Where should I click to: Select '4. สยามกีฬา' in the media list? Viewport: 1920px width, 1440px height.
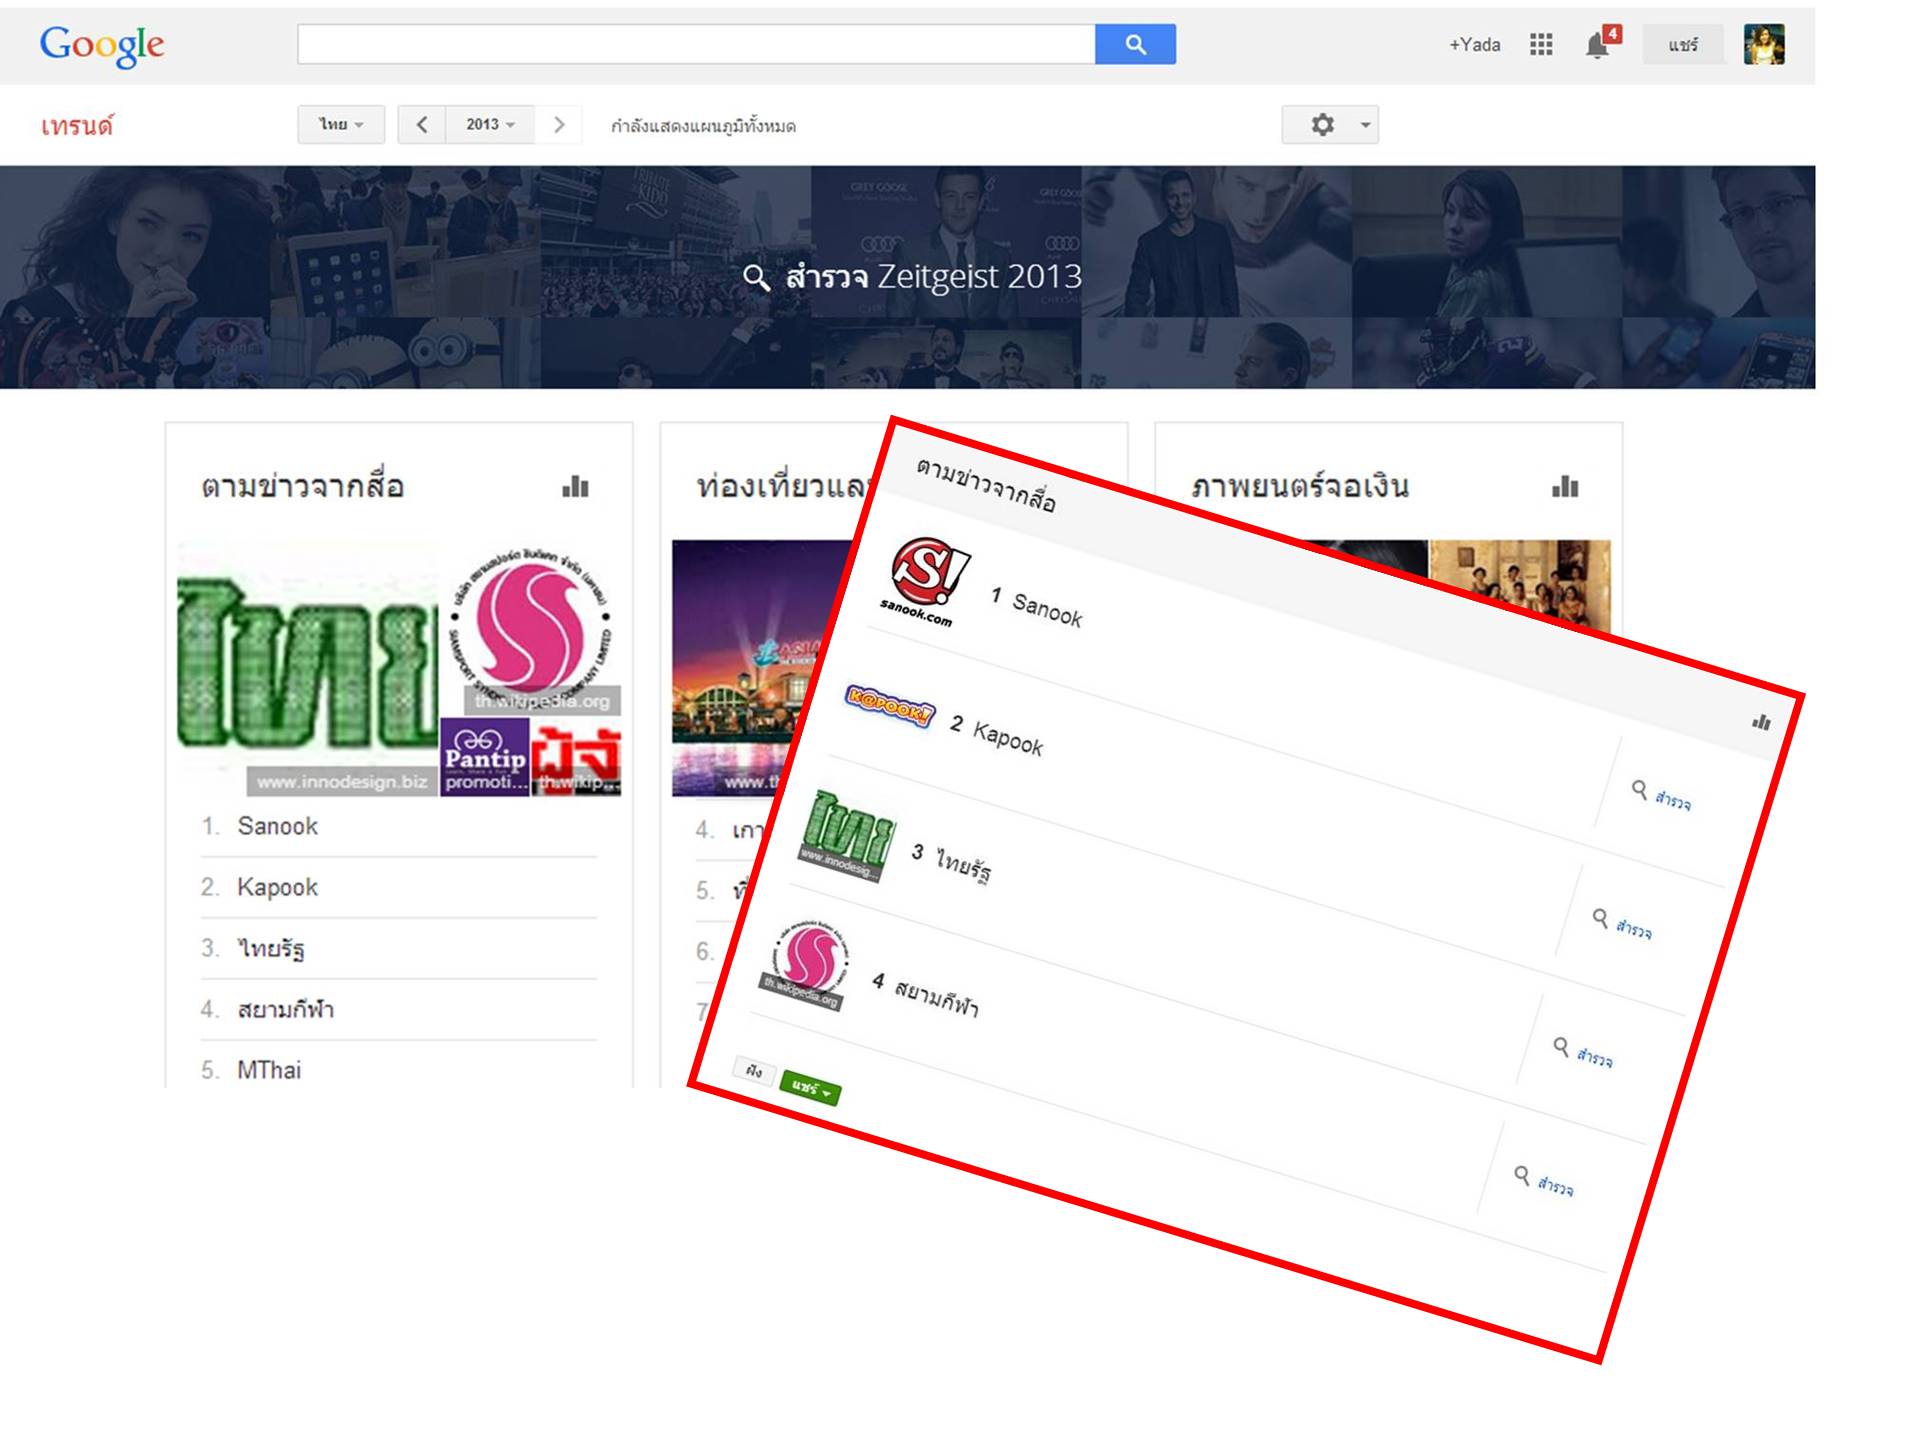[398, 1009]
